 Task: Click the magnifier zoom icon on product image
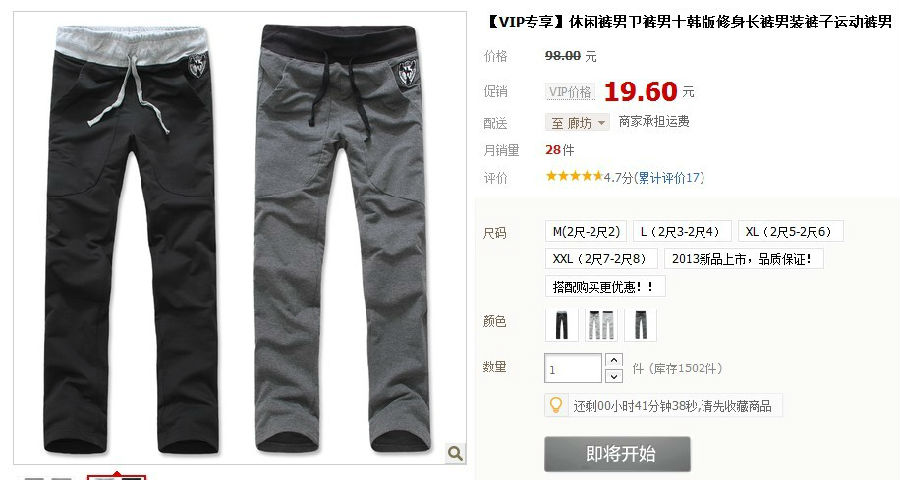[x=455, y=453]
